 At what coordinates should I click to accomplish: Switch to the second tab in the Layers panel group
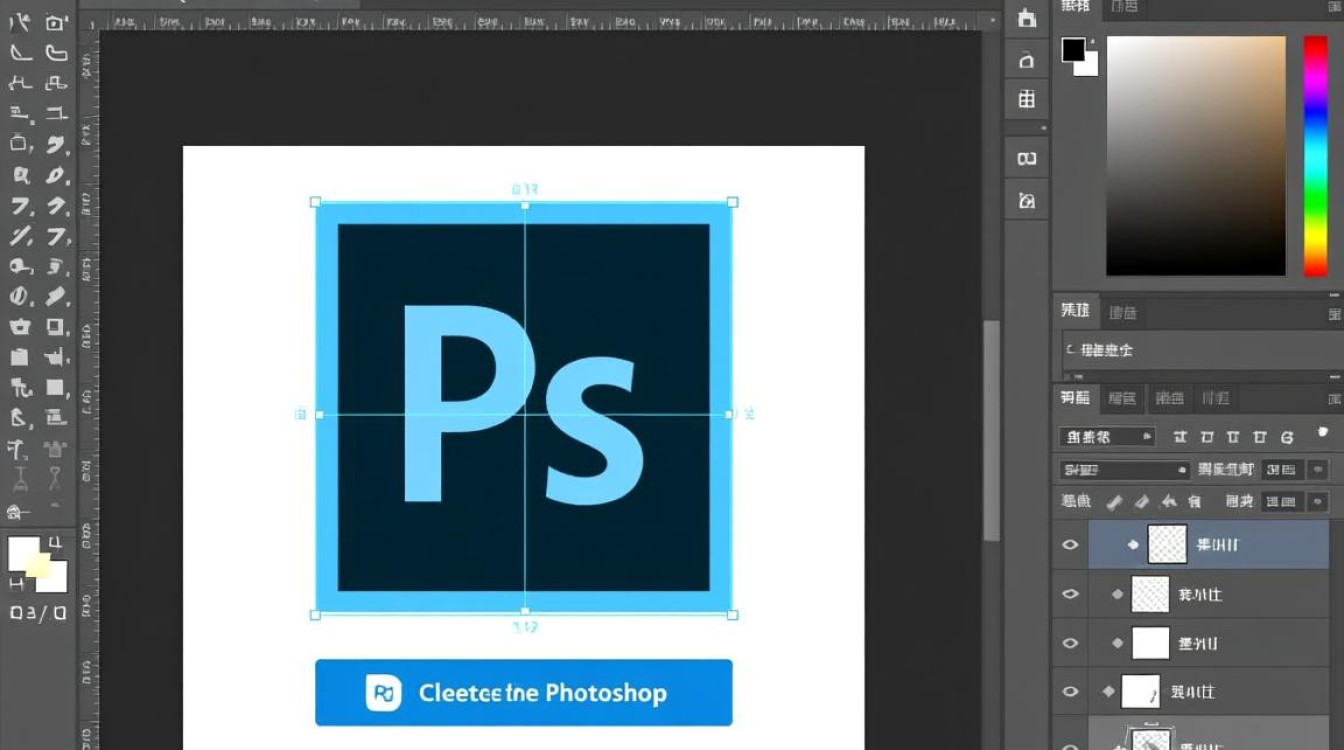(x=1123, y=398)
